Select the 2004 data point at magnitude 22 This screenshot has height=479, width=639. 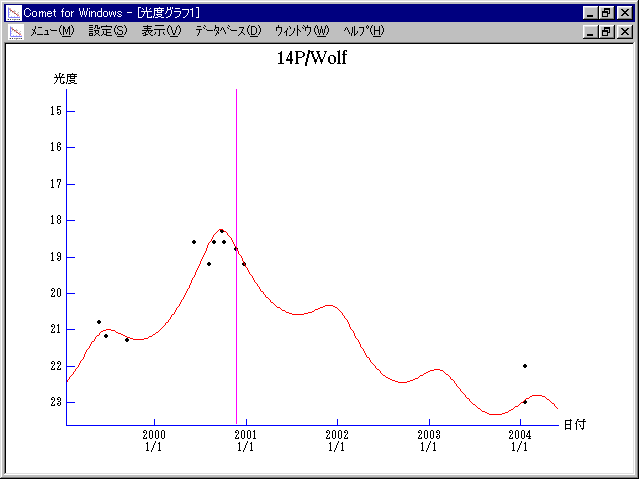tap(524, 366)
